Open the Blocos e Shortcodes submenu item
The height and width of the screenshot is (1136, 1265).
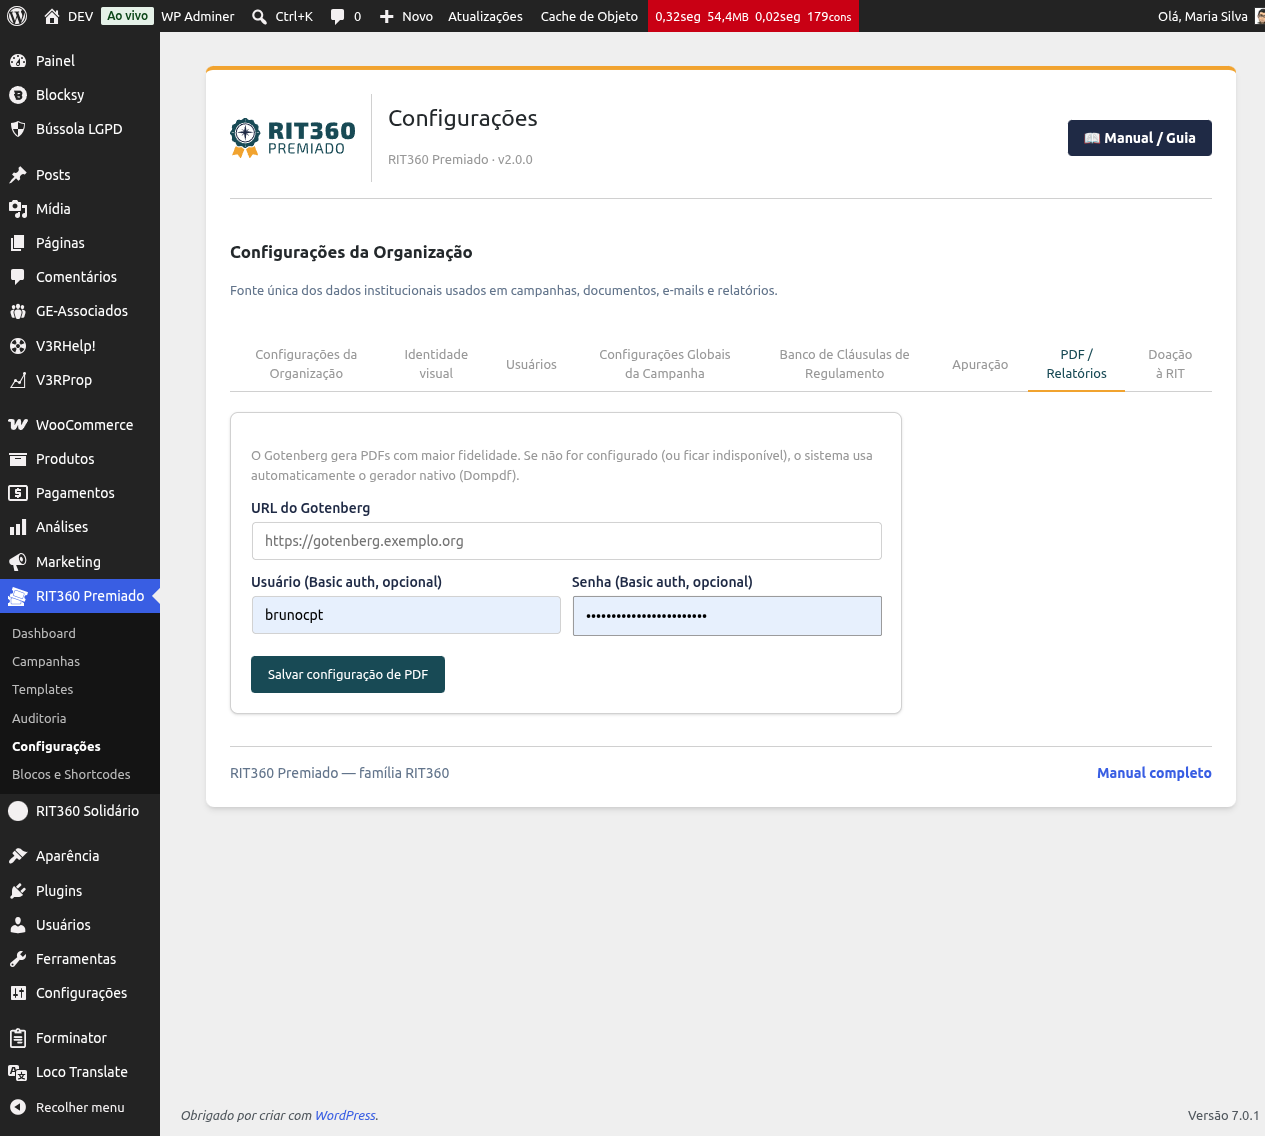point(71,774)
